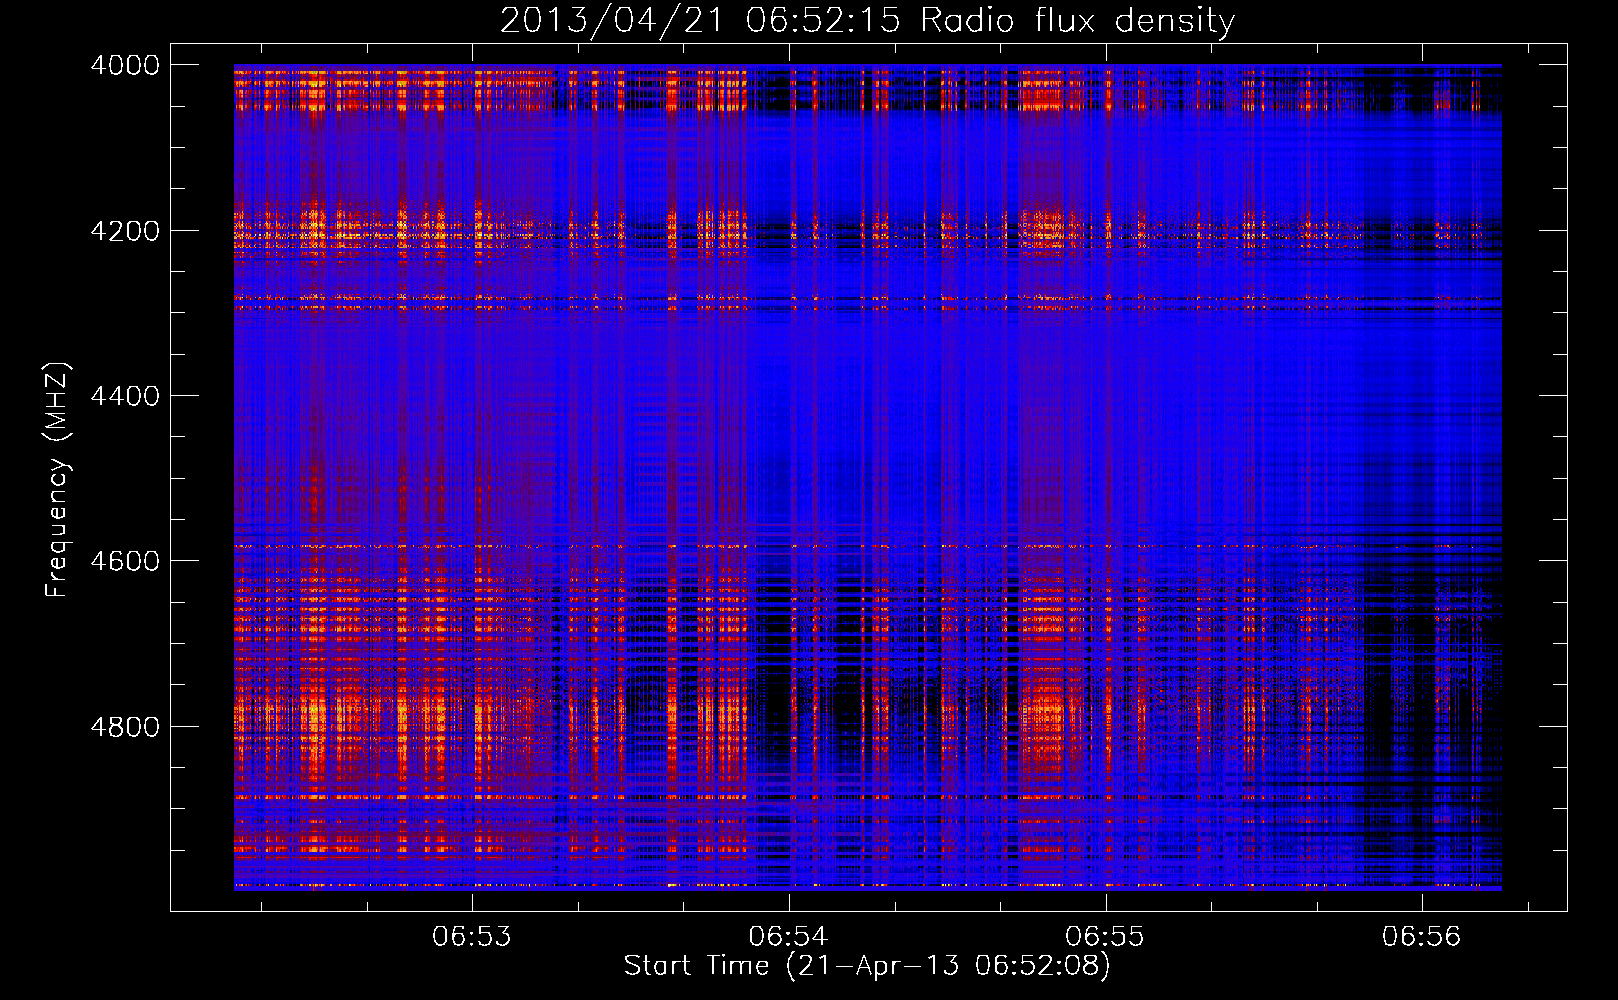
Task: Click the 'Frequency (MHZ)' axis title
Action: point(58,480)
